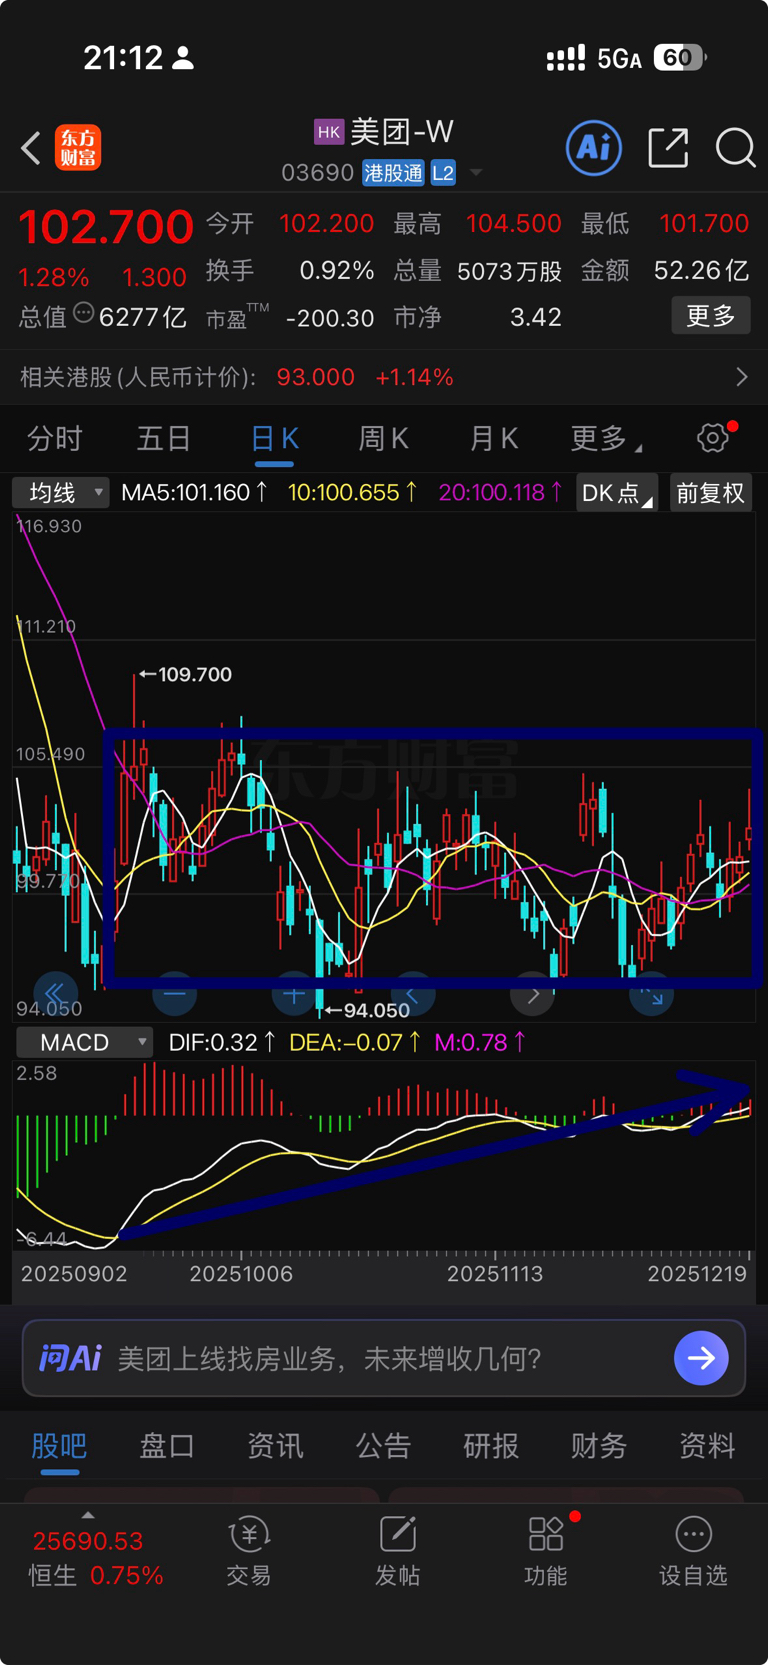Open the 均线 indicator dropdown
Image resolution: width=769 pixels, height=1665 pixels.
click(60, 492)
